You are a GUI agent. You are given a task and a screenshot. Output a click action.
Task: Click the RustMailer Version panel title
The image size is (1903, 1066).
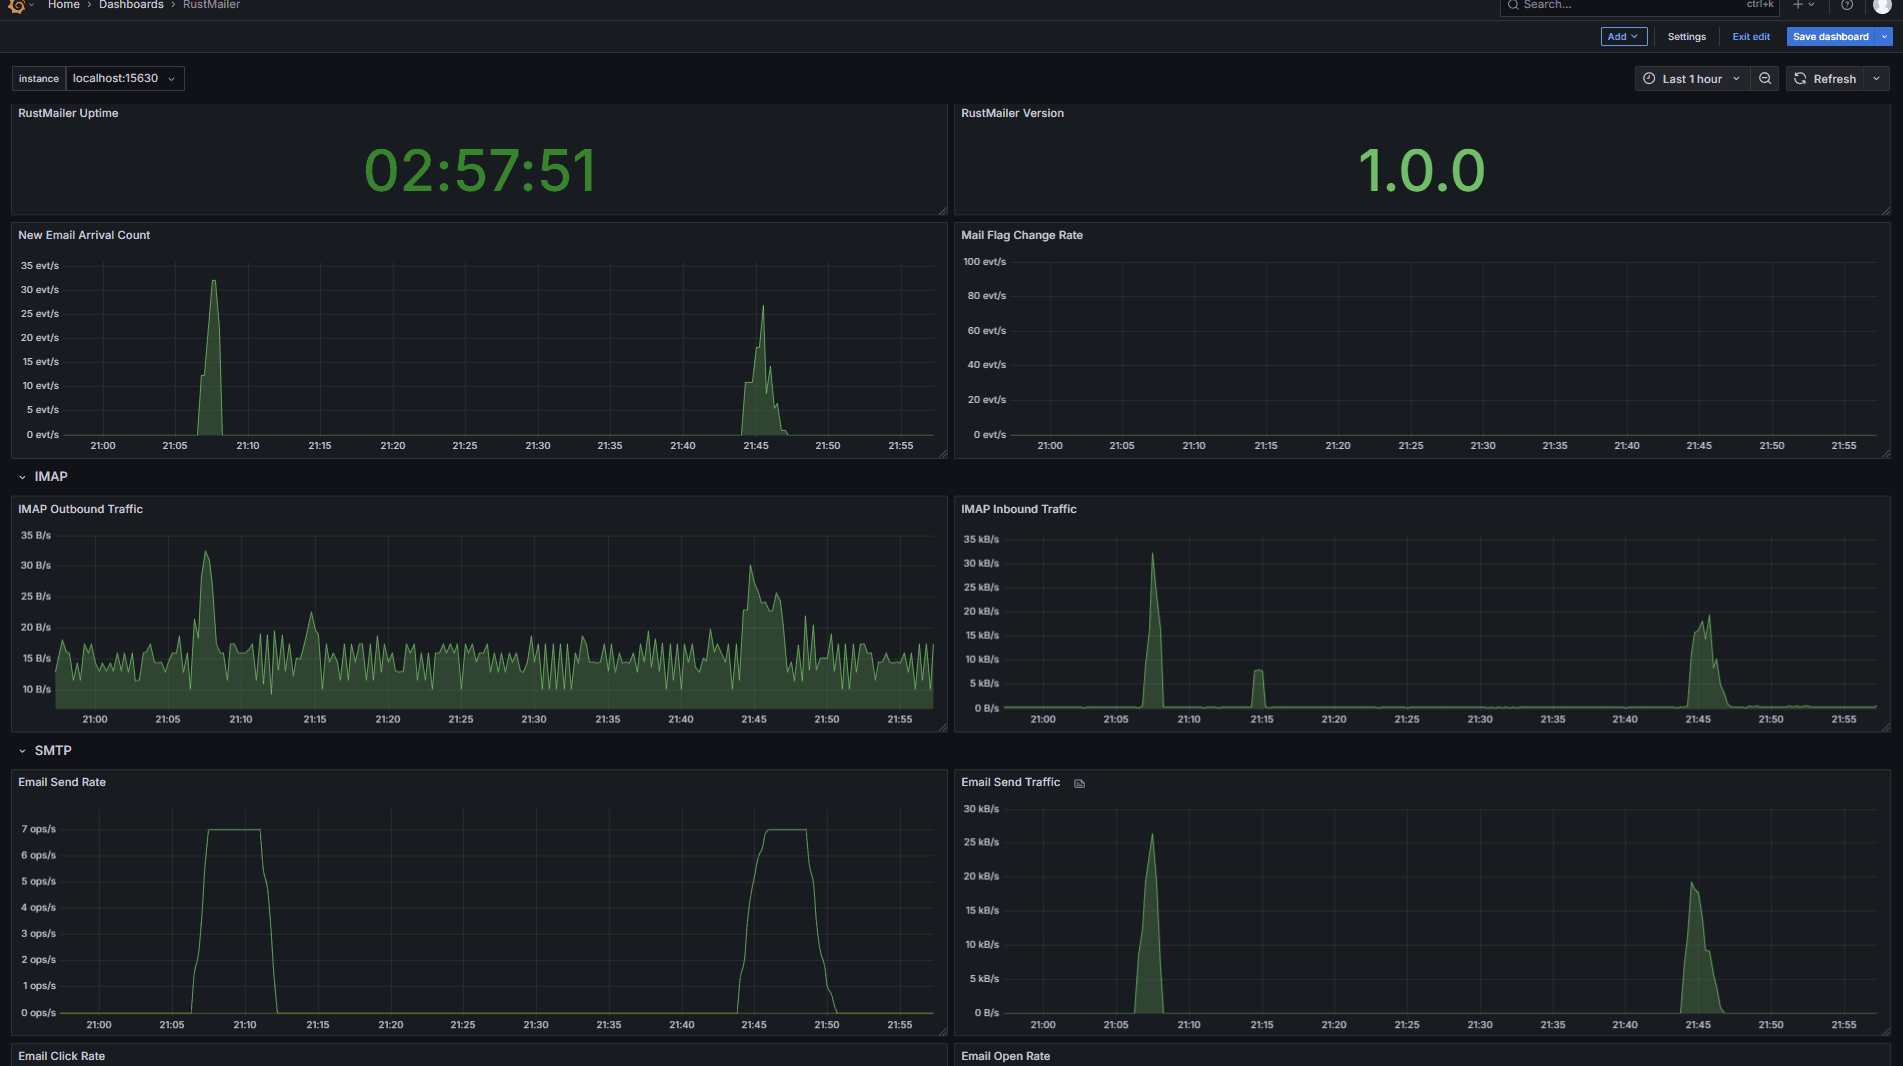[x=1012, y=114]
